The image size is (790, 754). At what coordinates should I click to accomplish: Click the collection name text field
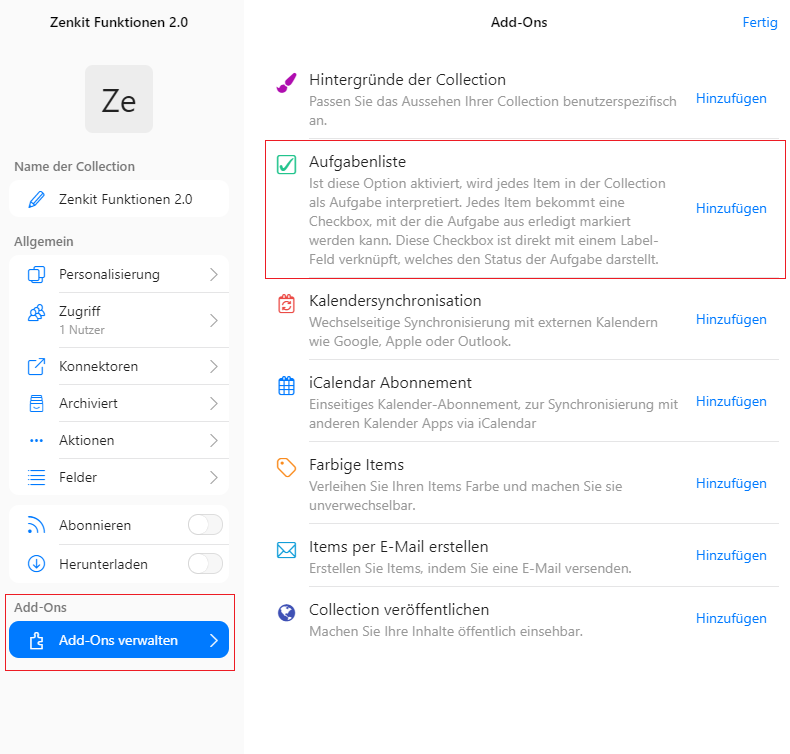[119, 199]
